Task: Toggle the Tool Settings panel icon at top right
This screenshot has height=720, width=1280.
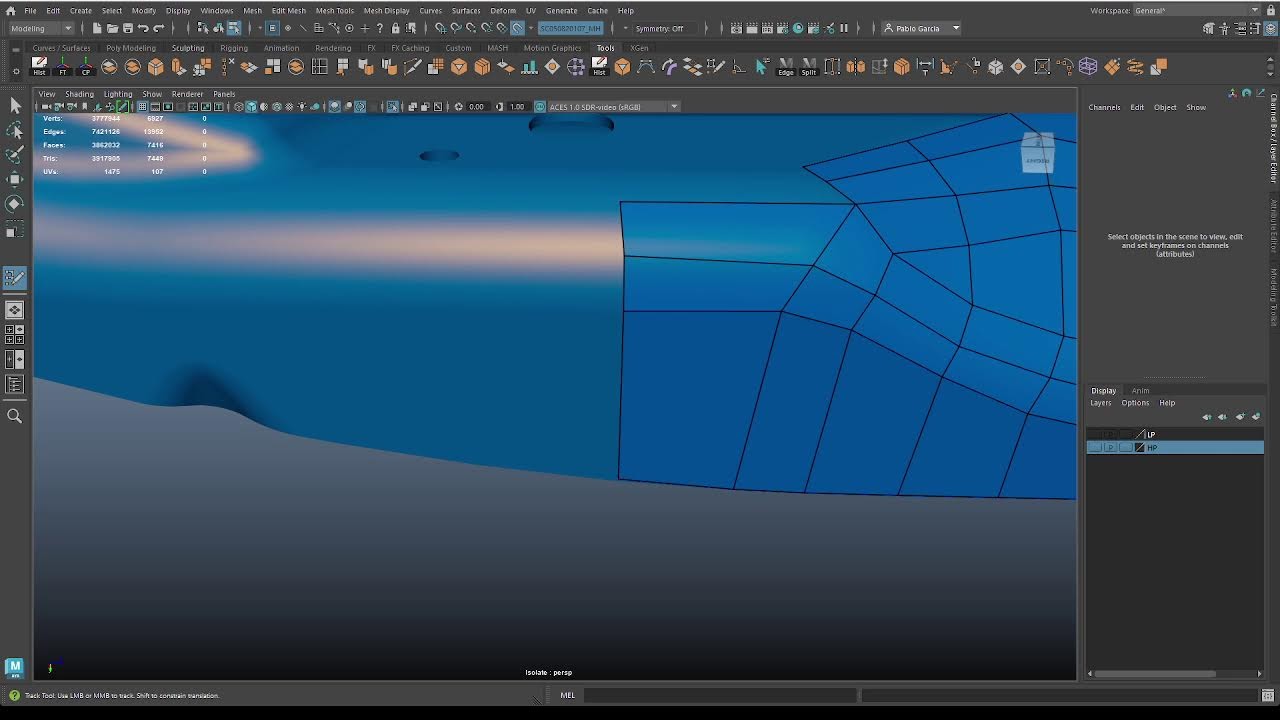Action: coord(1256,28)
